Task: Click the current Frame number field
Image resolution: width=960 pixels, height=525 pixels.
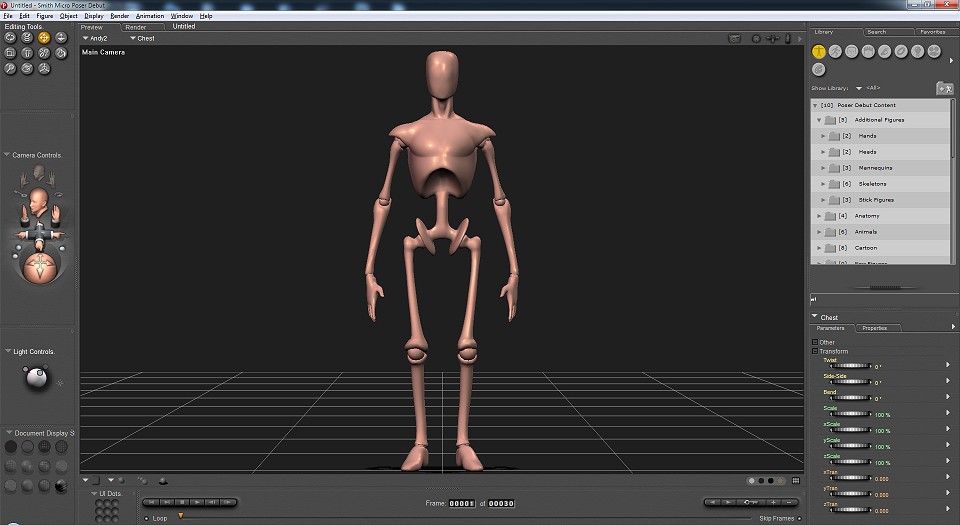Action: [461, 502]
